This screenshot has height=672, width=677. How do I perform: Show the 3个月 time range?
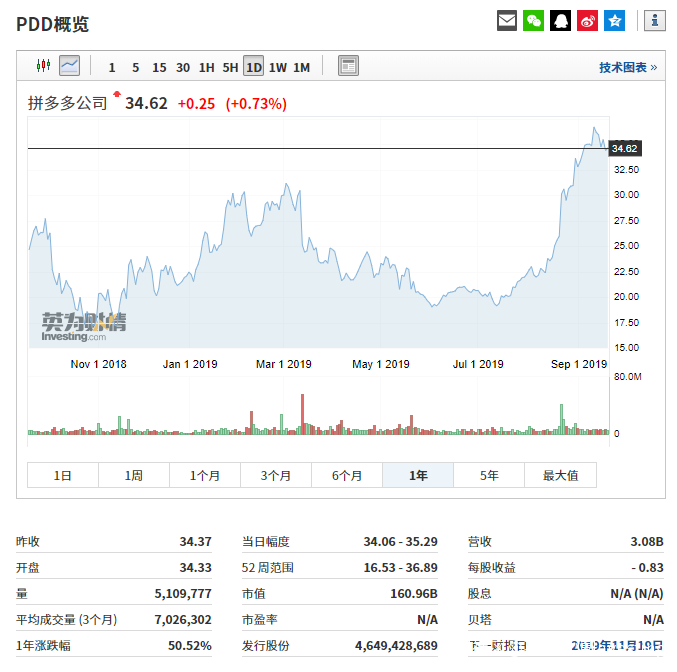click(276, 475)
